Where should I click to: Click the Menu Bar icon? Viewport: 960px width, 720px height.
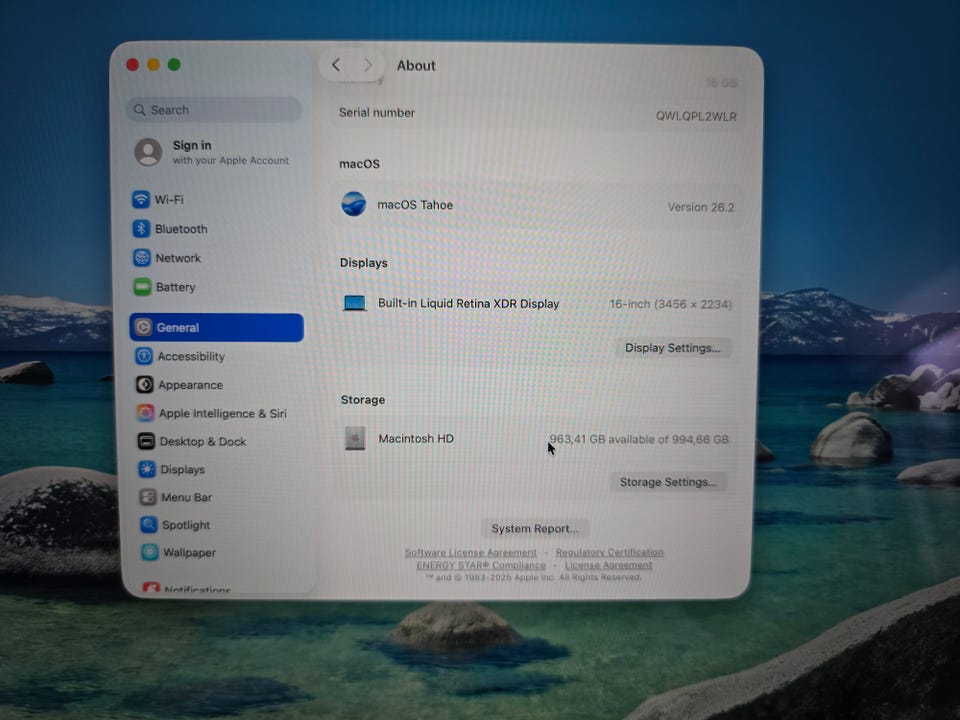pos(148,497)
